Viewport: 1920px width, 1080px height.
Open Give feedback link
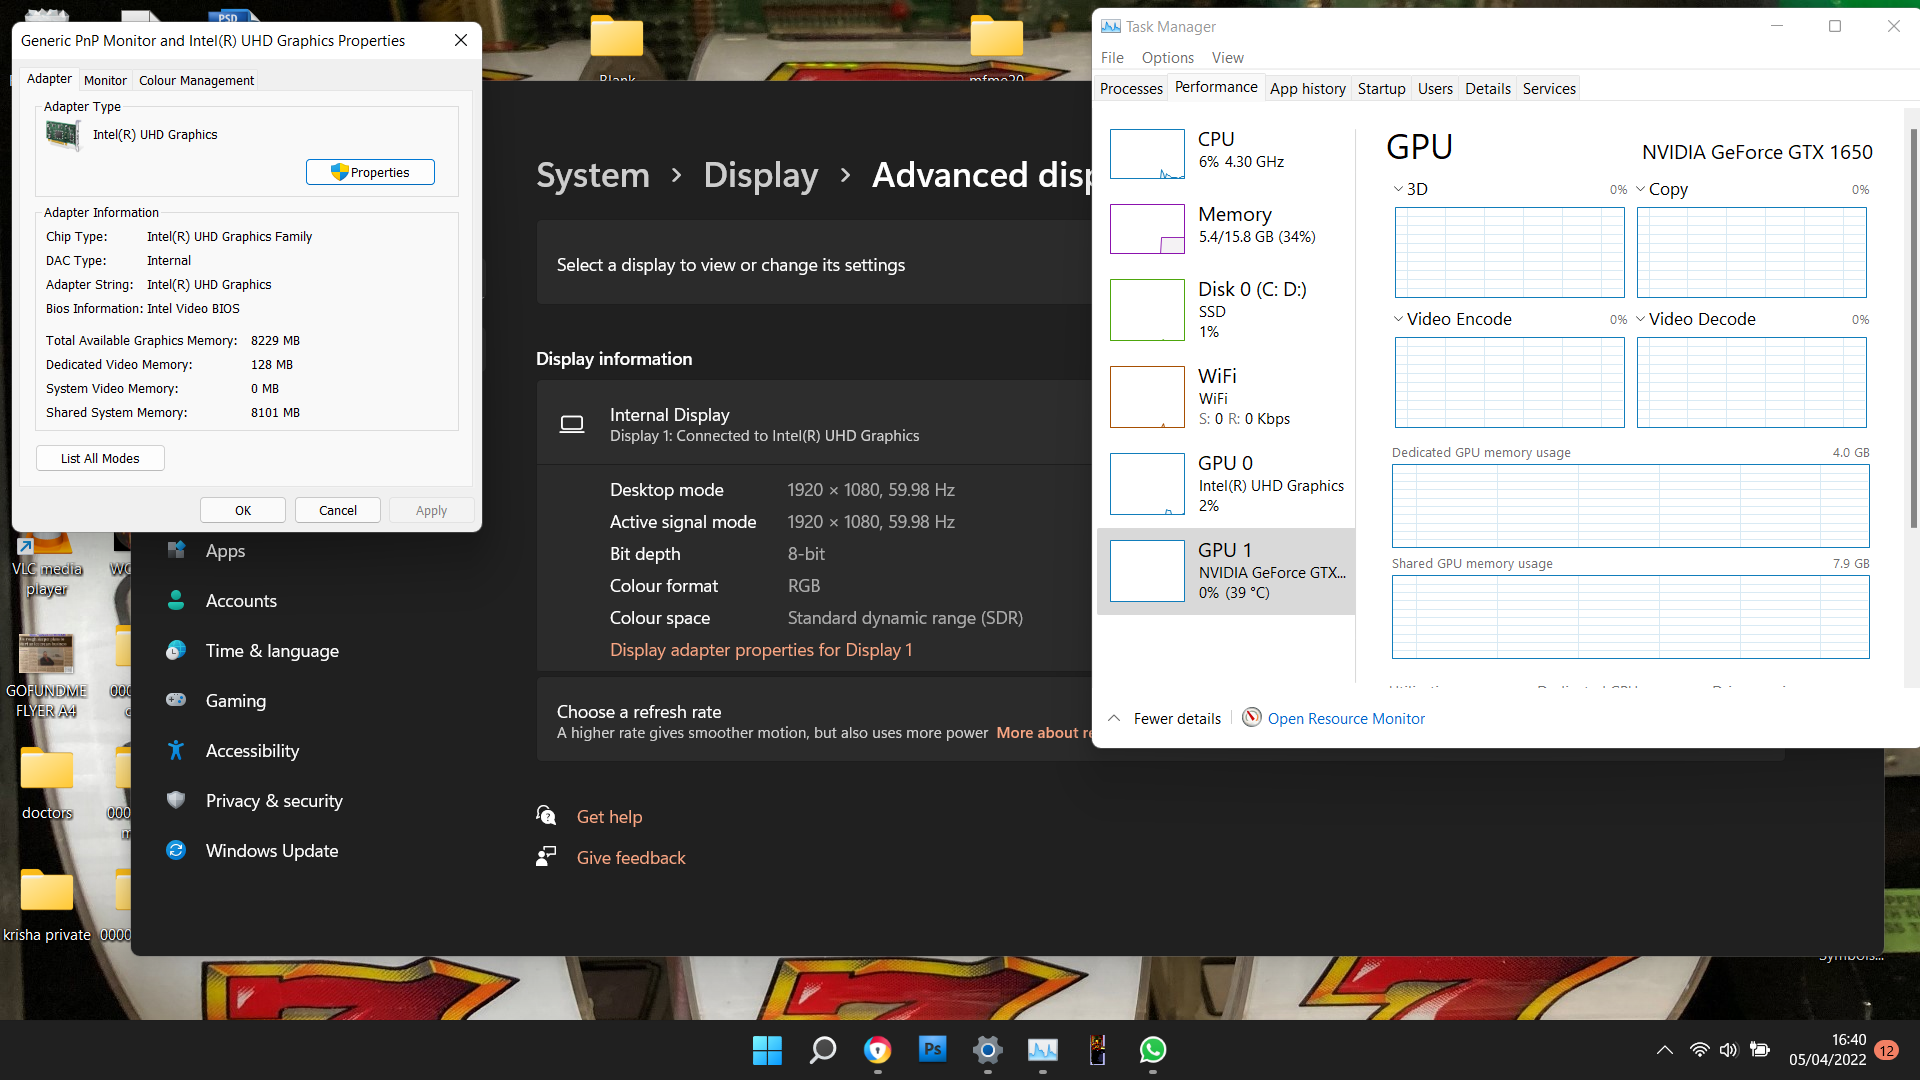631,858
